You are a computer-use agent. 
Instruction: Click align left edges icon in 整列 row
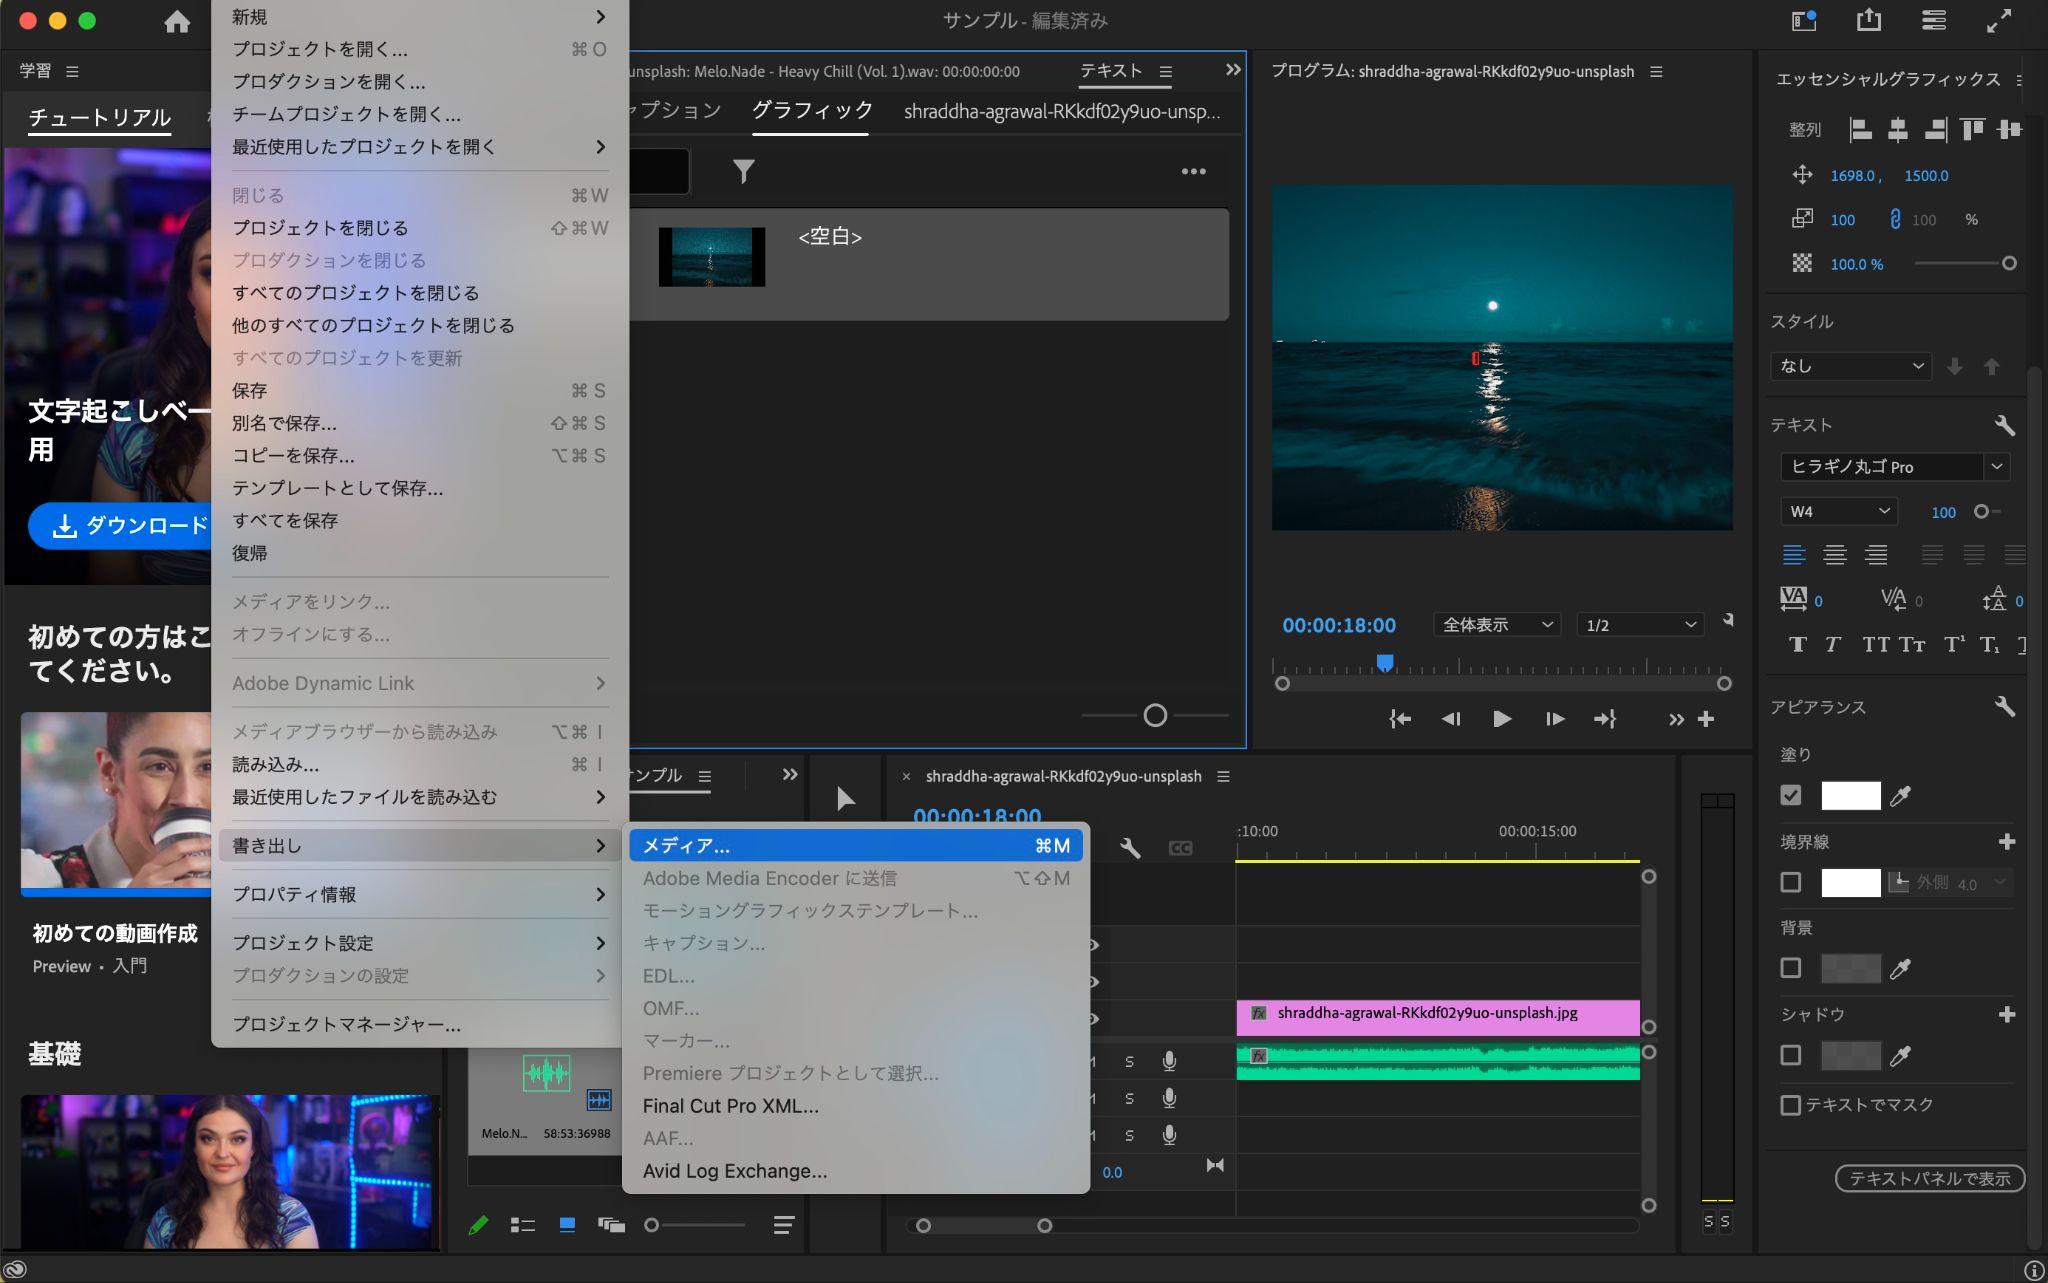pyautogui.click(x=1860, y=129)
